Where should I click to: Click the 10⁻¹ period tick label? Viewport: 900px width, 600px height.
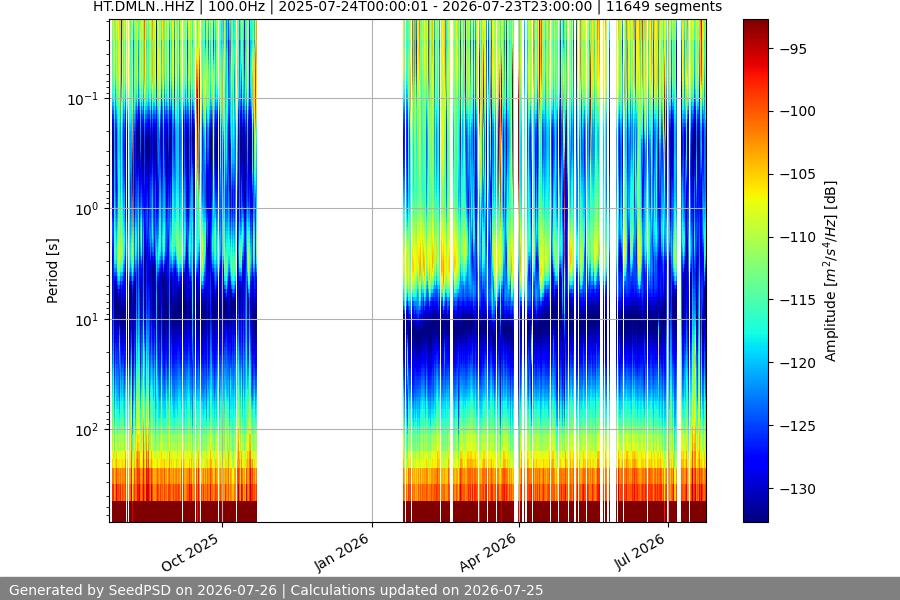[x=83, y=99]
